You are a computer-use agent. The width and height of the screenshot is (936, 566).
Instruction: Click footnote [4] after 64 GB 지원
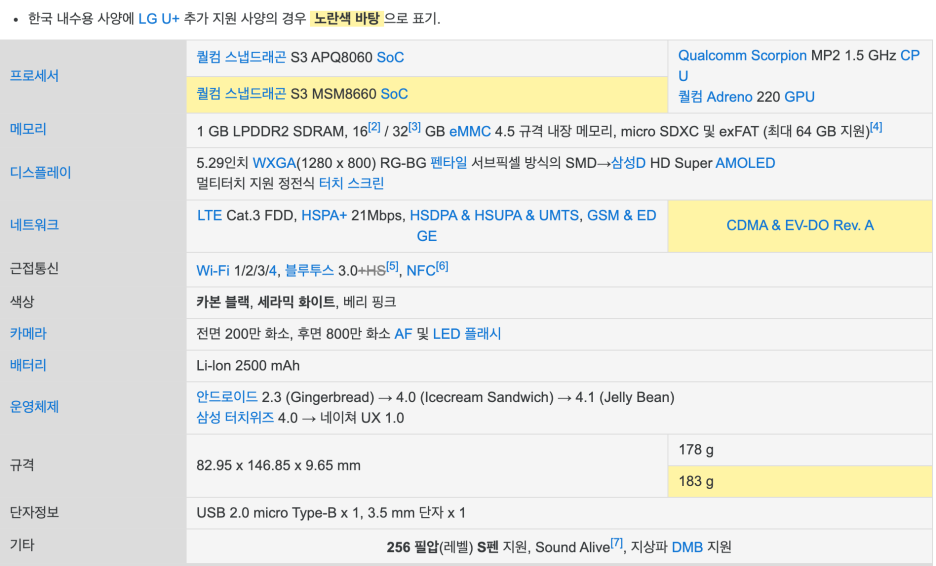[876, 127]
